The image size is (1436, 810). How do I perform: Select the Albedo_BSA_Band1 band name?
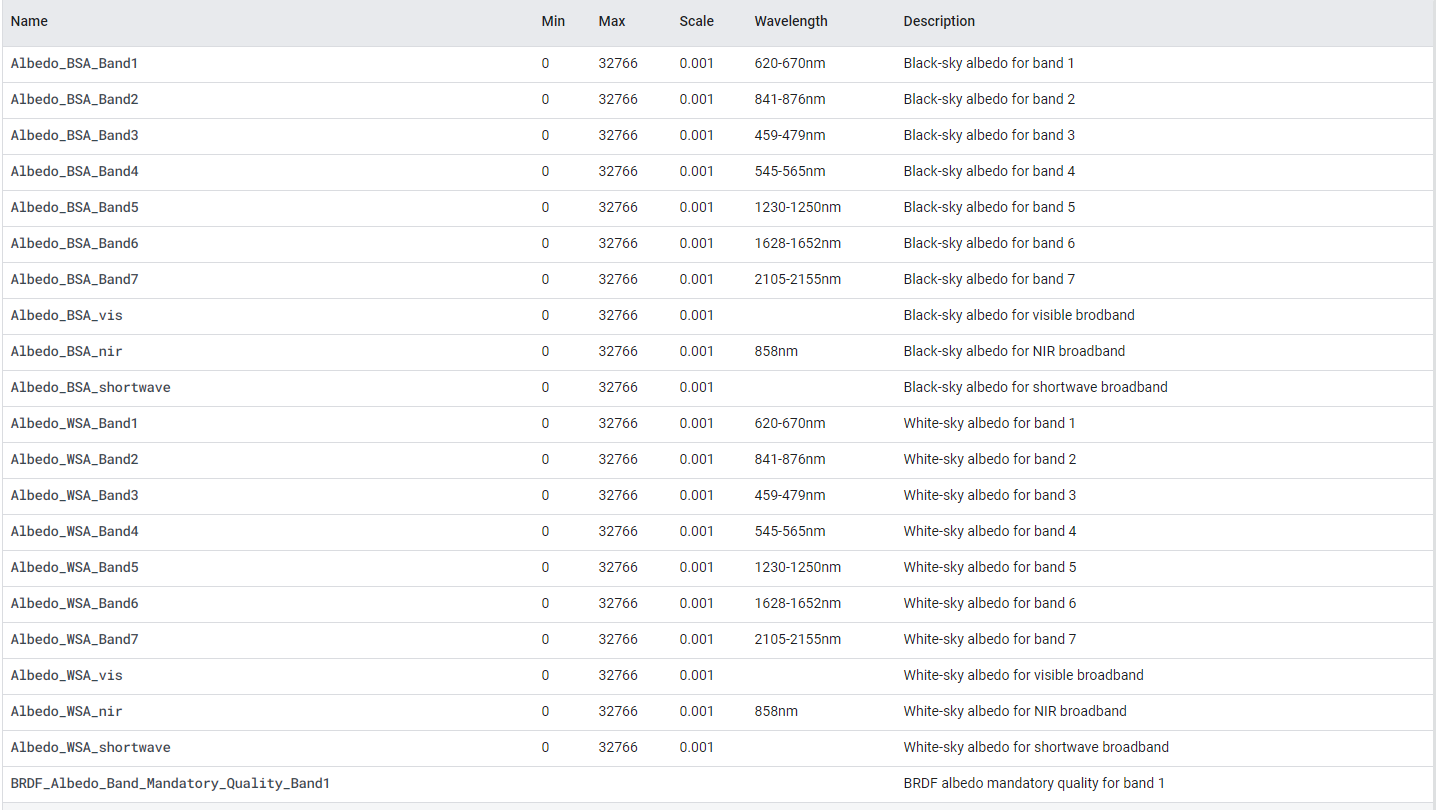[x=74, y=63]
